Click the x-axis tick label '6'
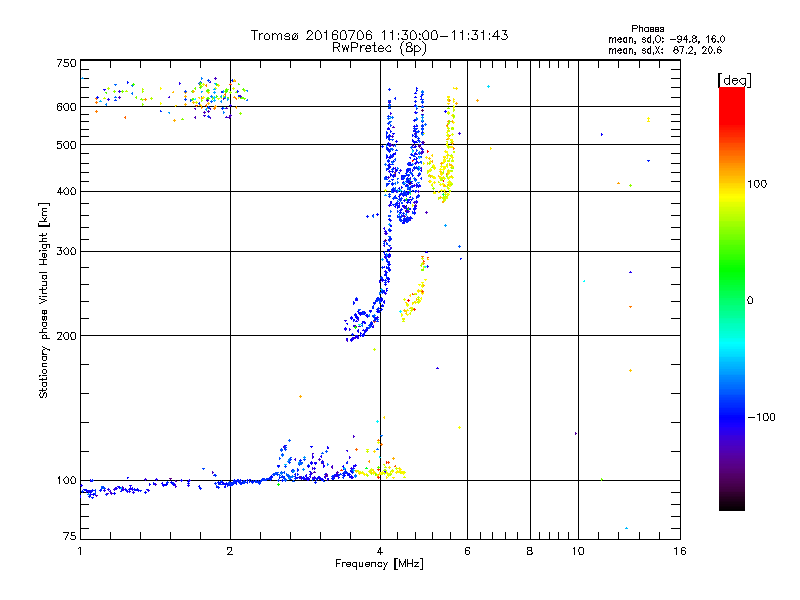800x600 pixels. pos(467,551)
